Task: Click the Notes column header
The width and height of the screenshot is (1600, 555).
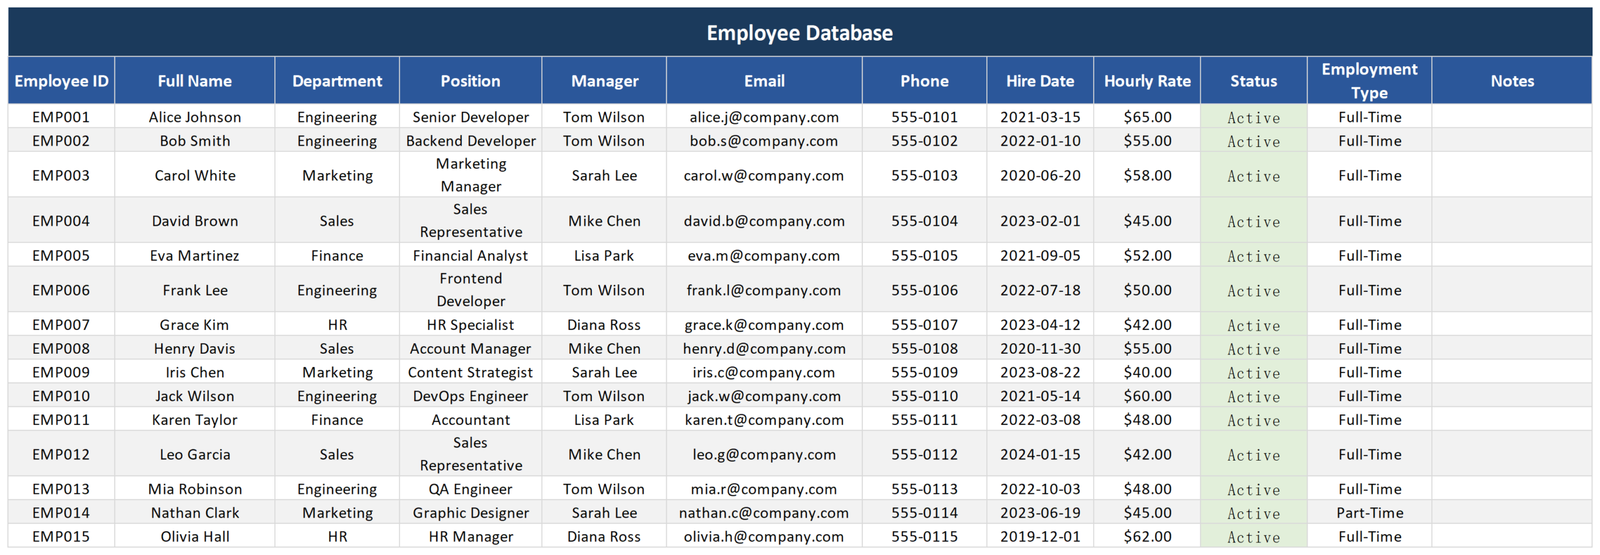Action: [1512, 81]
